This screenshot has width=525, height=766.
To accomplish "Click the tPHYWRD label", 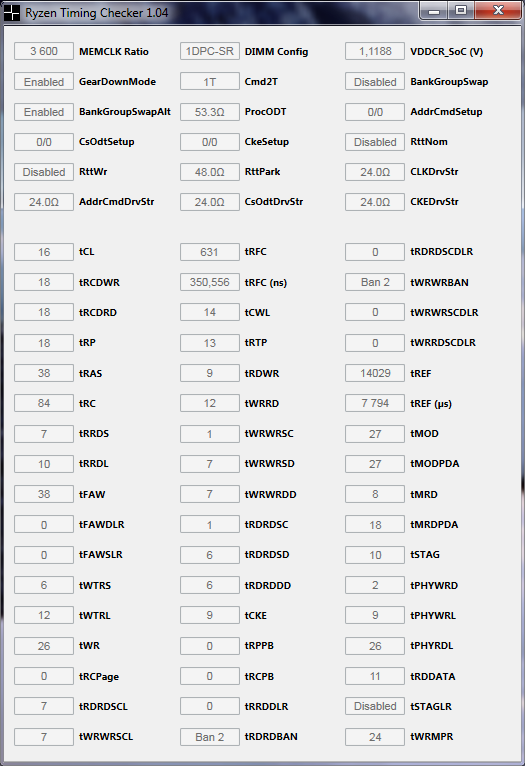I will click(x=434, y=585).
